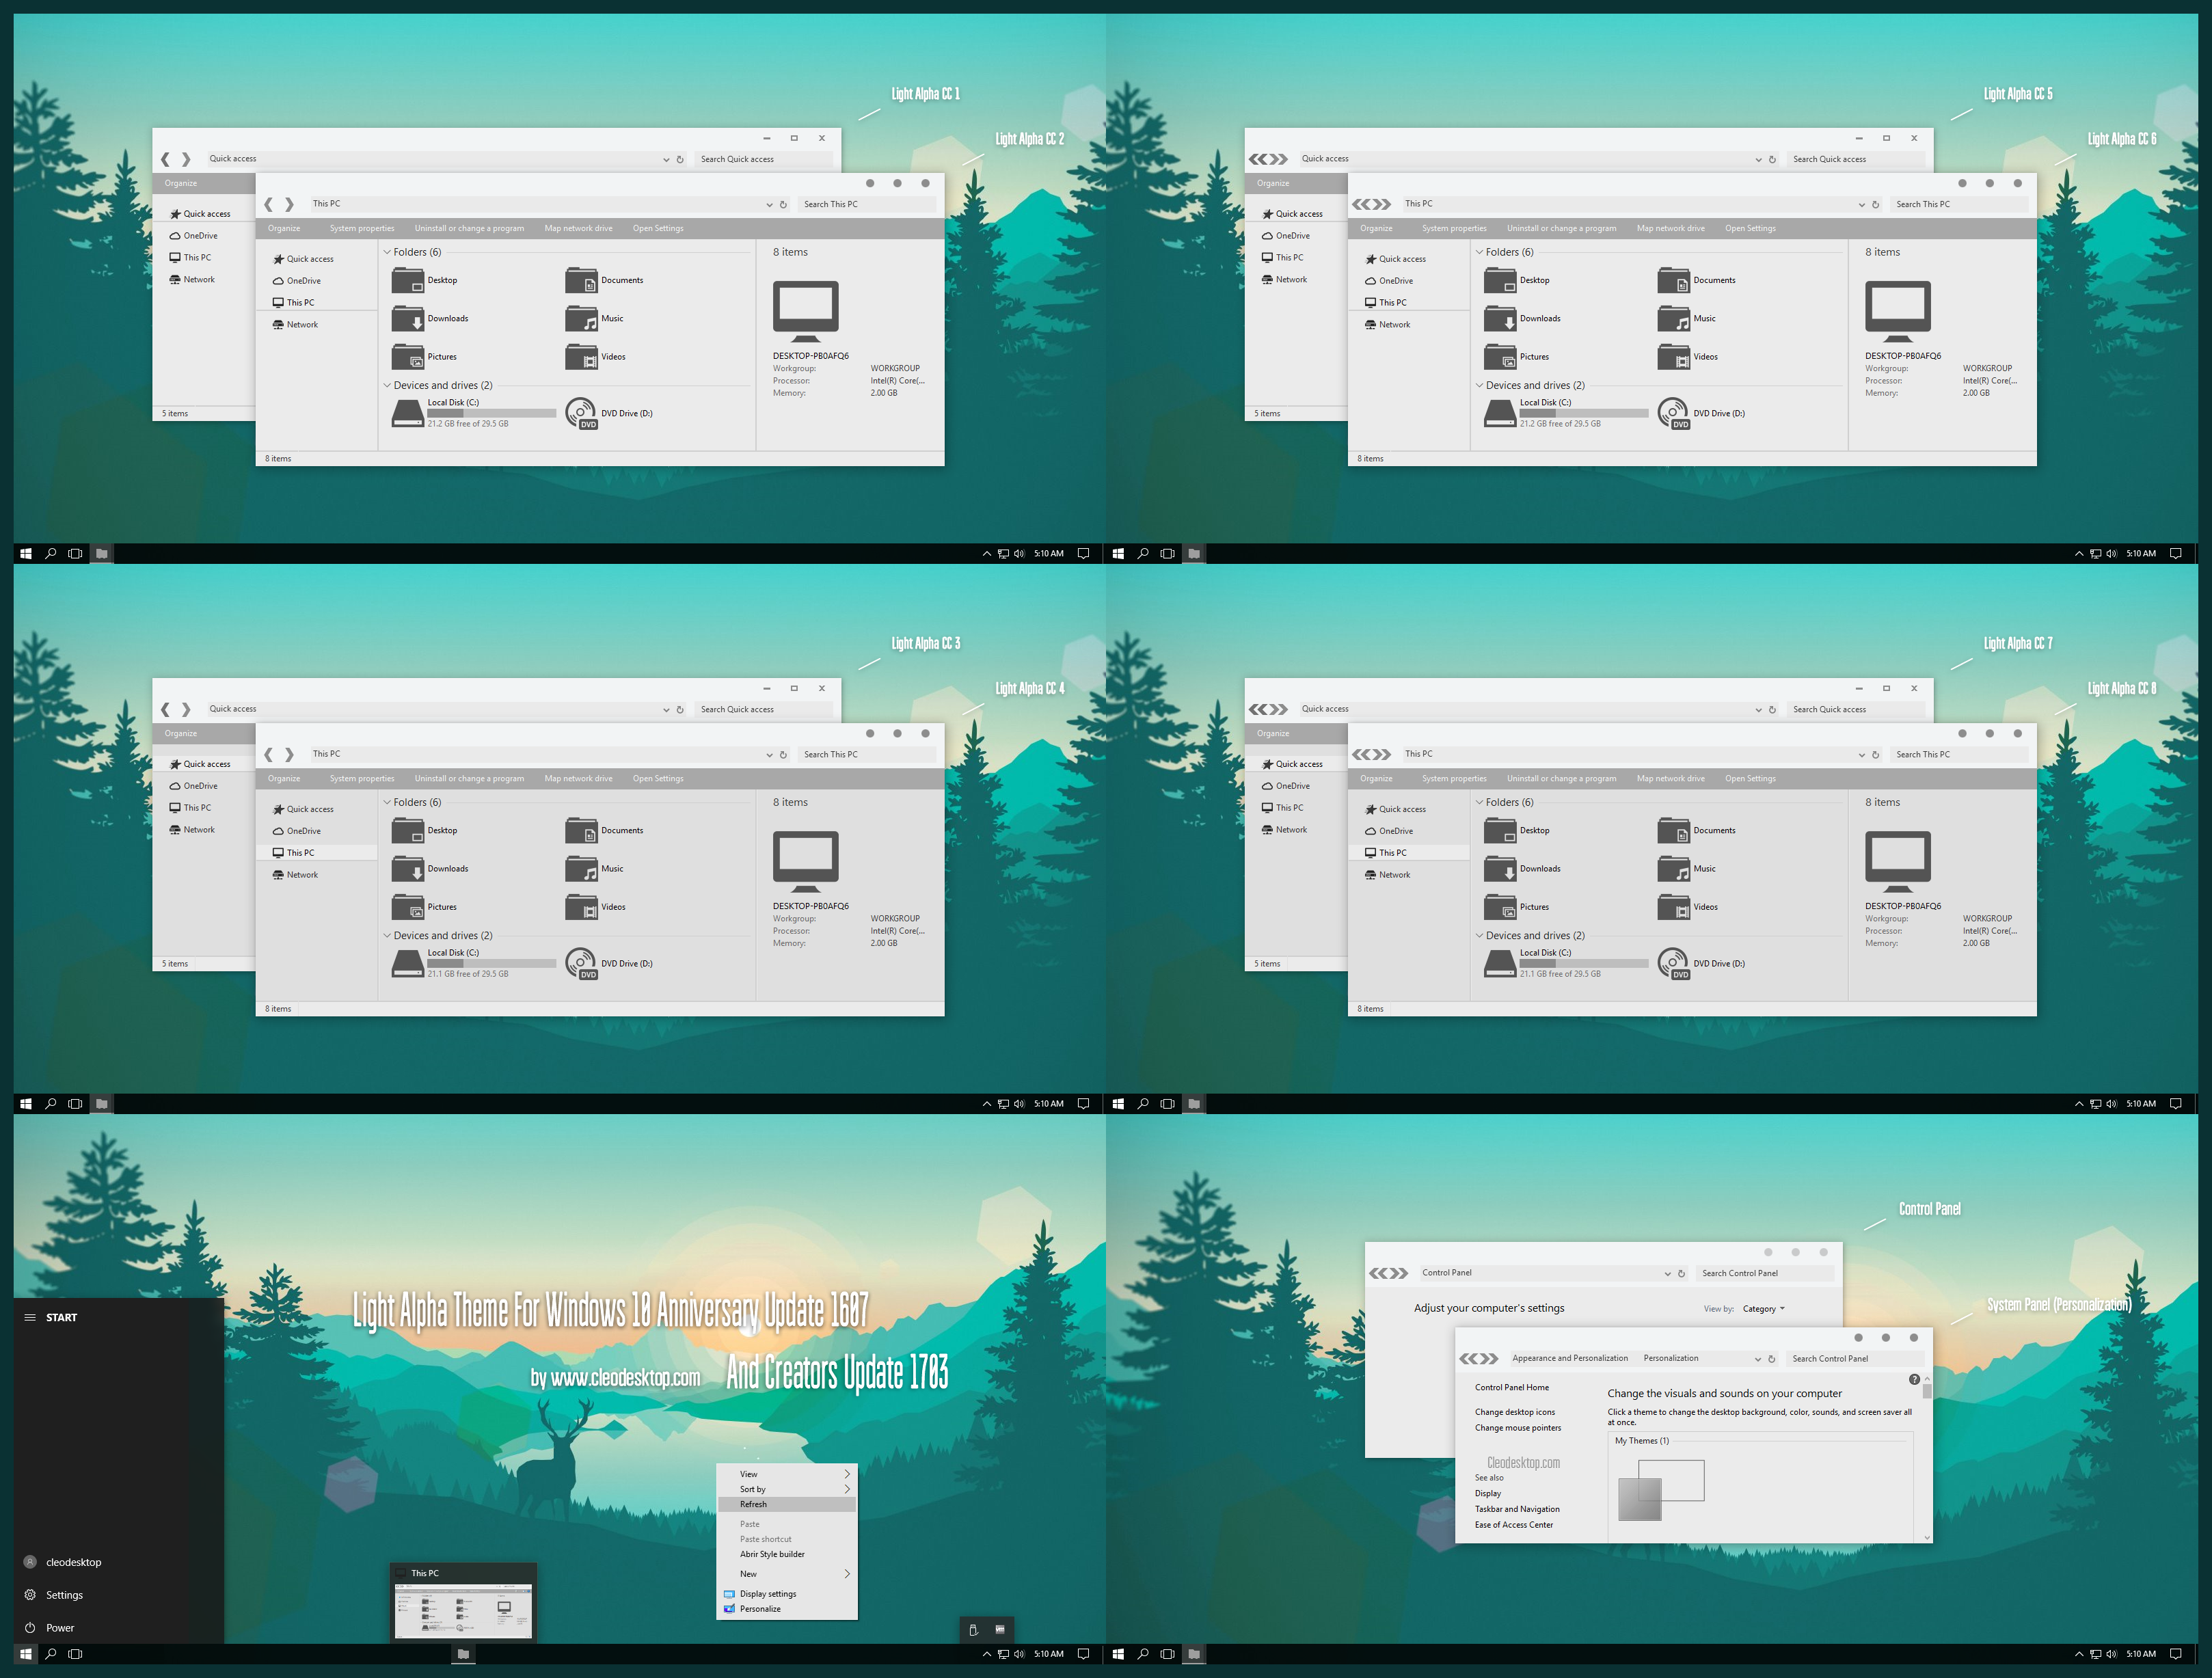This screenshot has height=1678, width=2212.
Task: Select Network in Light Alpha CC 3 window sidebar
Action: (x=192, y=830)
